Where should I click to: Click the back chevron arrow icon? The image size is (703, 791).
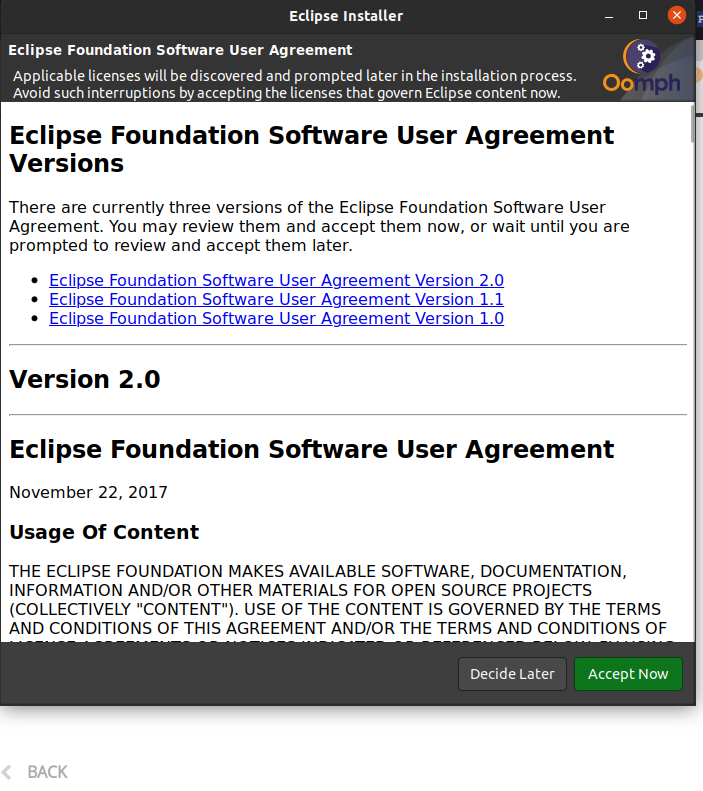(7, 772)
